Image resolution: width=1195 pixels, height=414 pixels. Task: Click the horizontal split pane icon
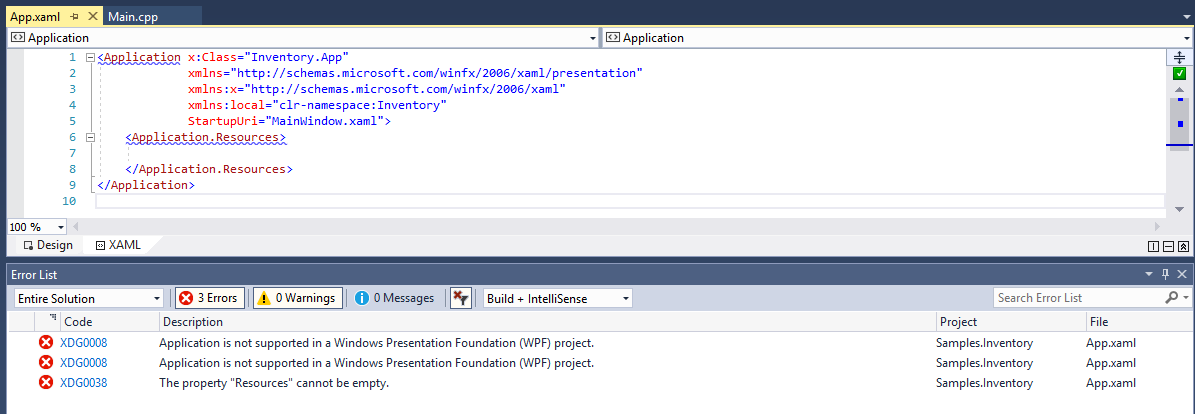pyautogui.click(x=1168, y=246)
